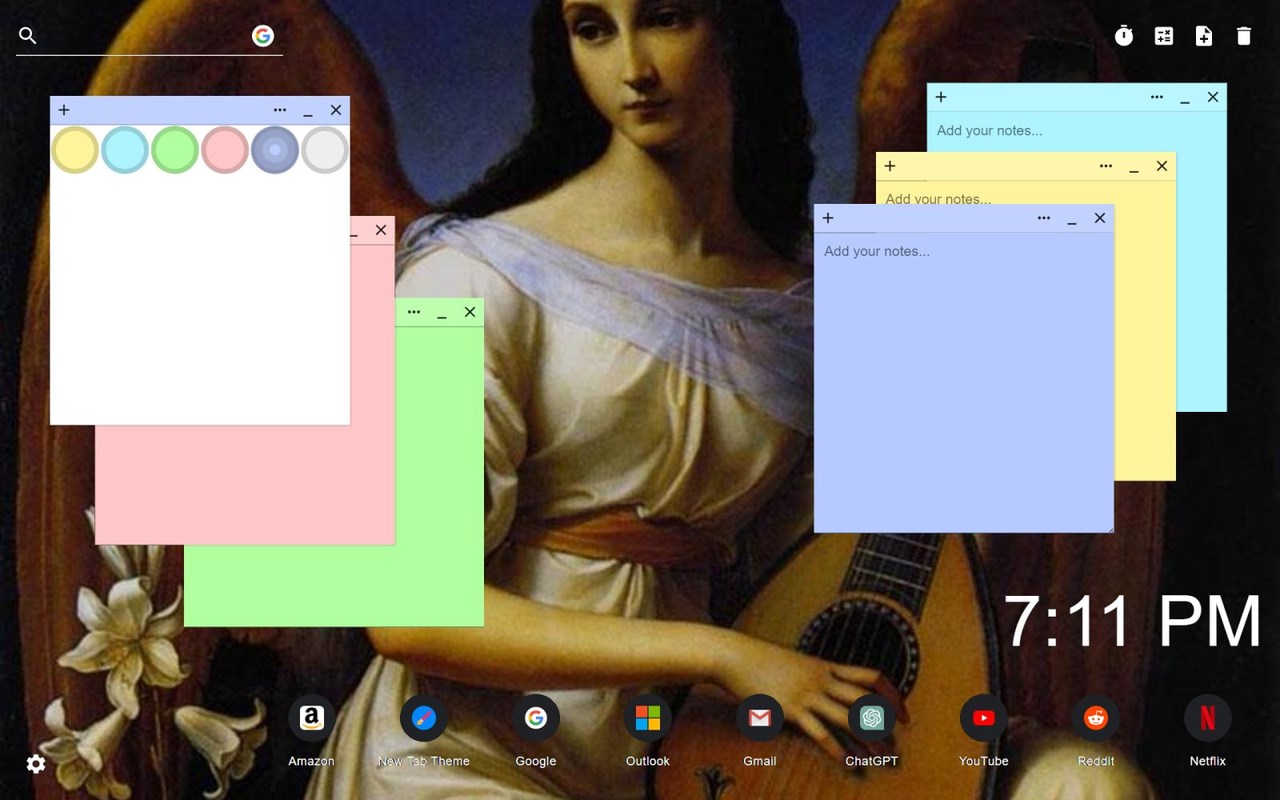Open the blue-purple note's three-dot menu

click(1044, 218)
